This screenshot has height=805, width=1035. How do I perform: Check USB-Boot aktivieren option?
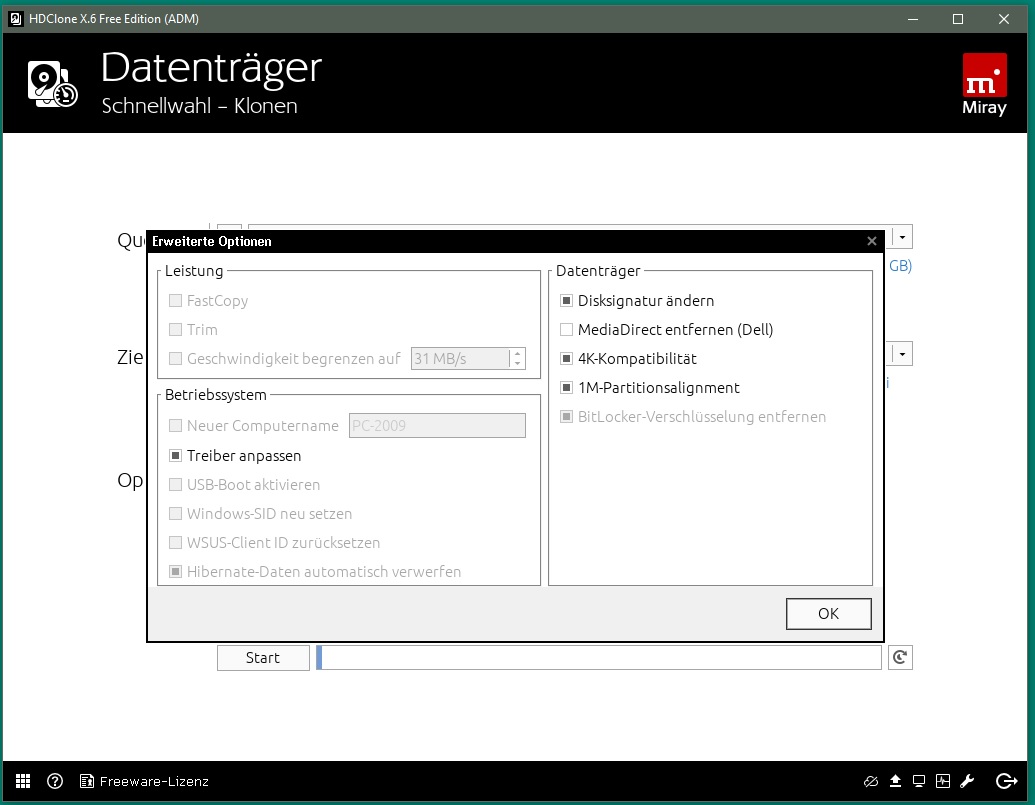point(176,485)
